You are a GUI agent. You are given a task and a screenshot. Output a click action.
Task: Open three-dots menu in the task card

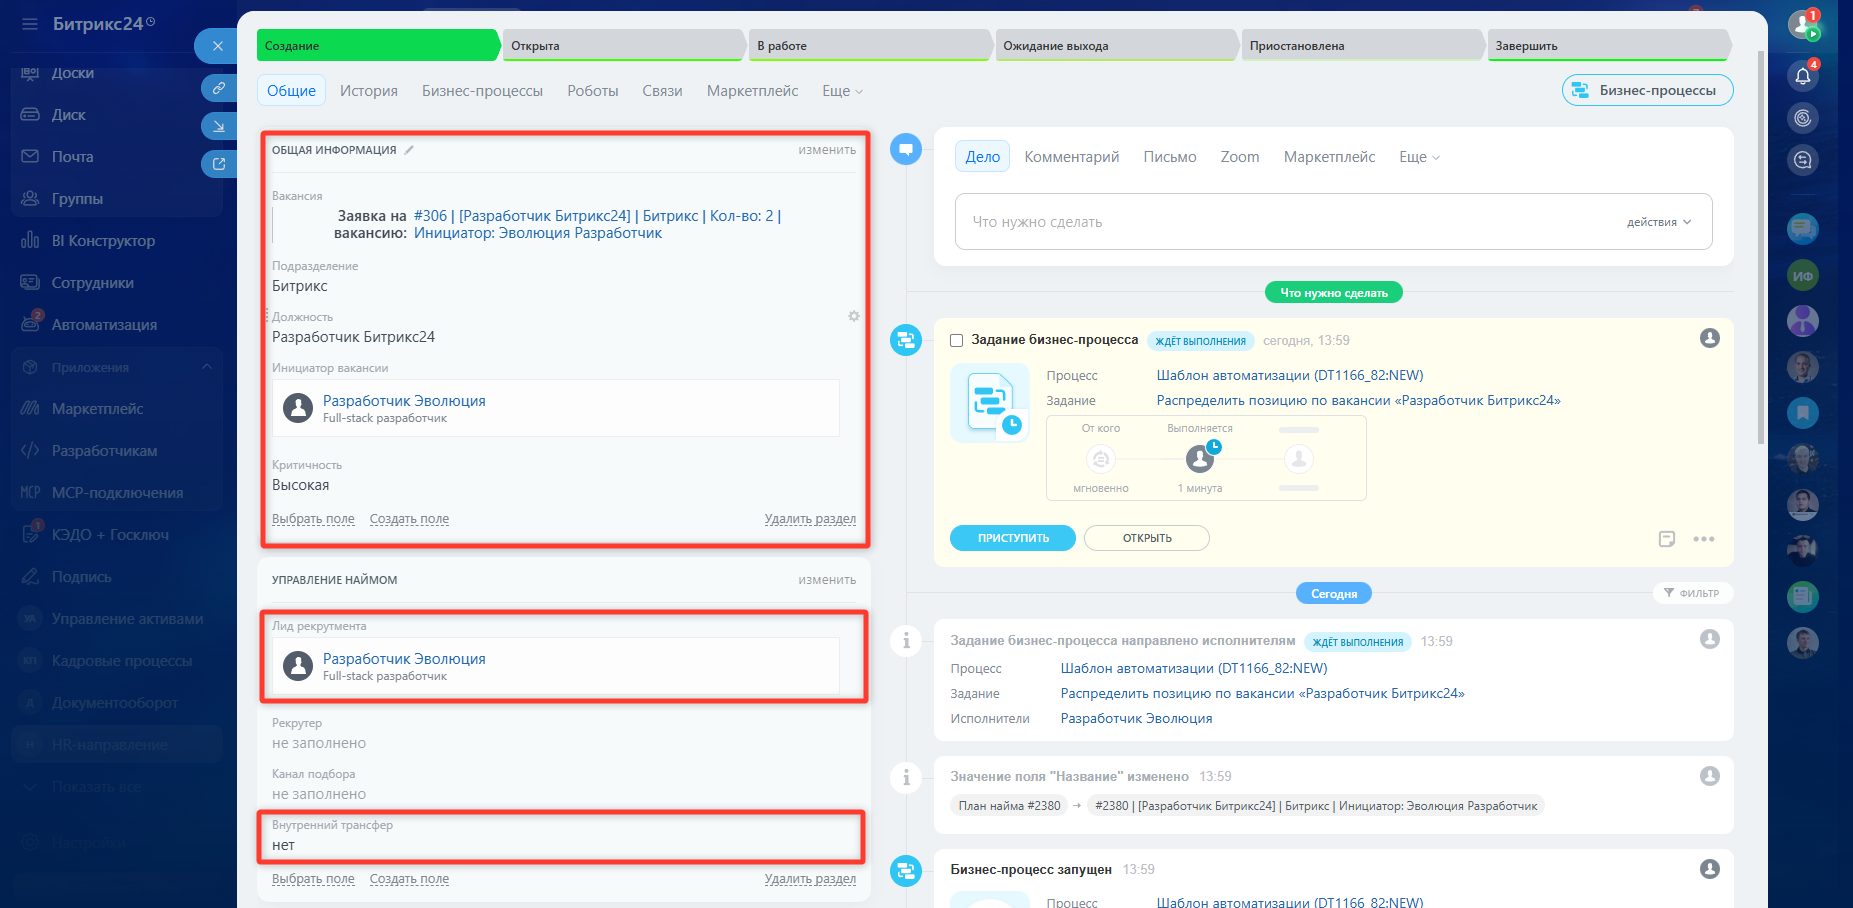(1704, 539)
